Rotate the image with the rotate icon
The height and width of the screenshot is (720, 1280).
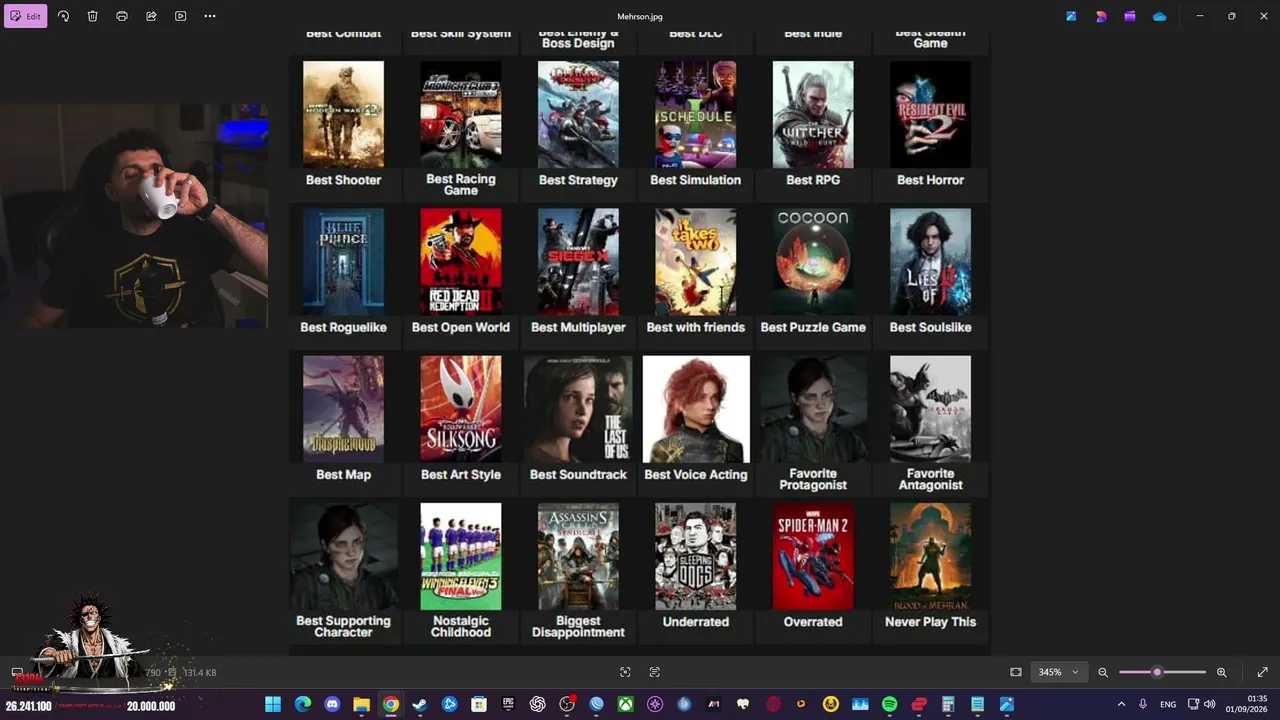click(x=63, y=16)
